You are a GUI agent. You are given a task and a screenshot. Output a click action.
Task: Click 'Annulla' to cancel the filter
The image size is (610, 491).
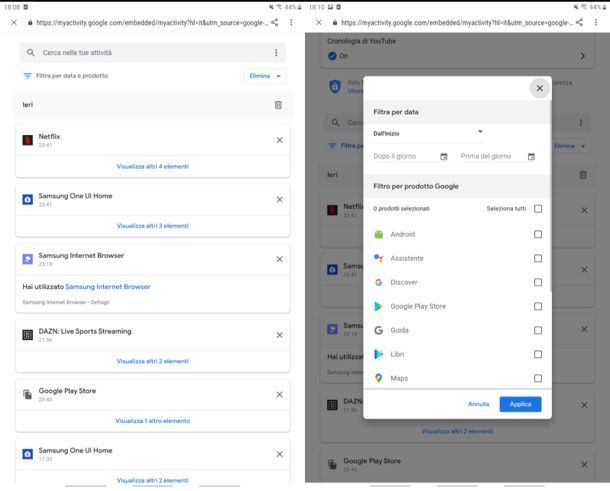pyautogui.click(x=479, y=404)
